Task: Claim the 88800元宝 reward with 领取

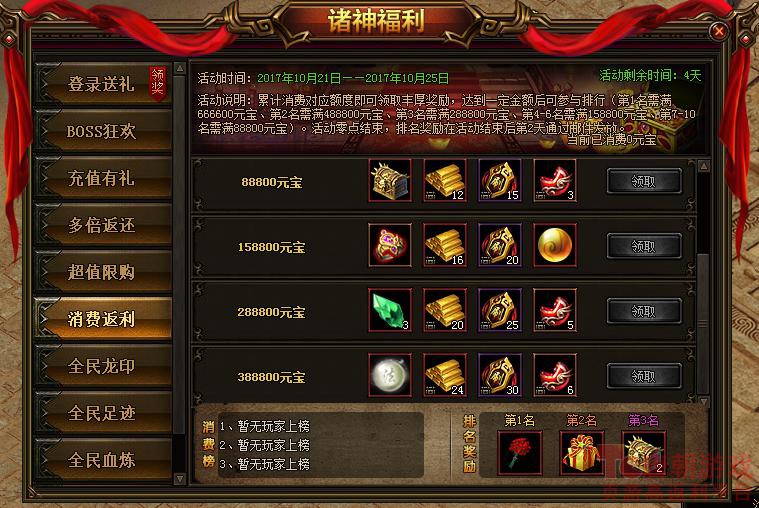Action: 644,181
